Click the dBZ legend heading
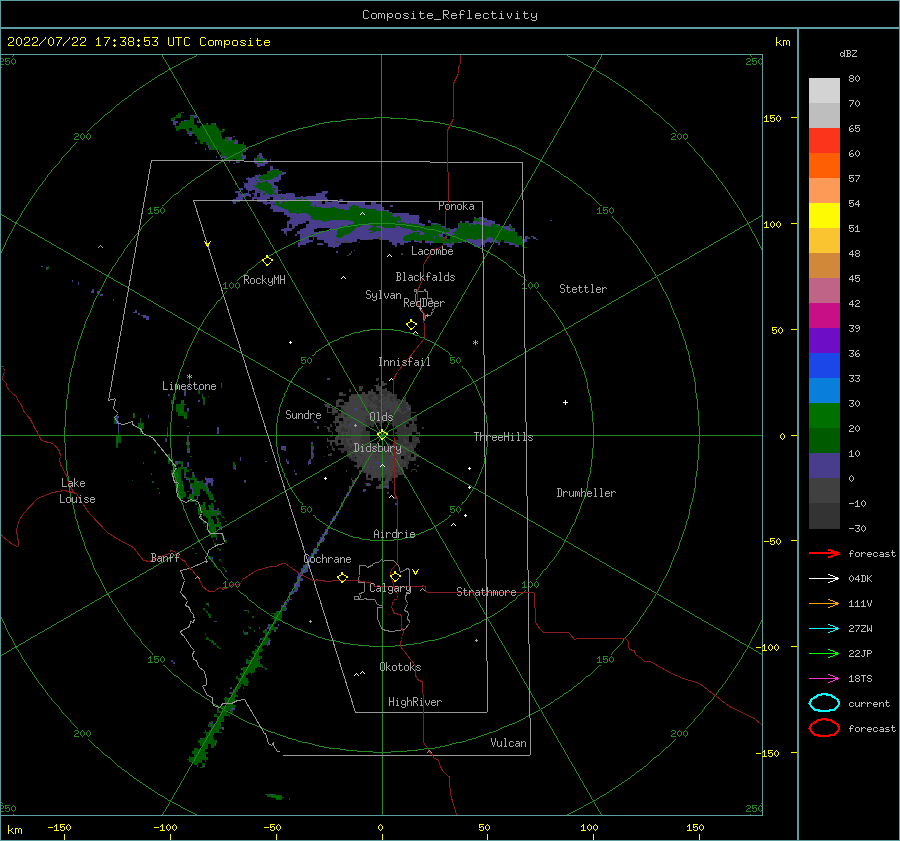Viewport: 900px width, 841px height. pos(848,53)
